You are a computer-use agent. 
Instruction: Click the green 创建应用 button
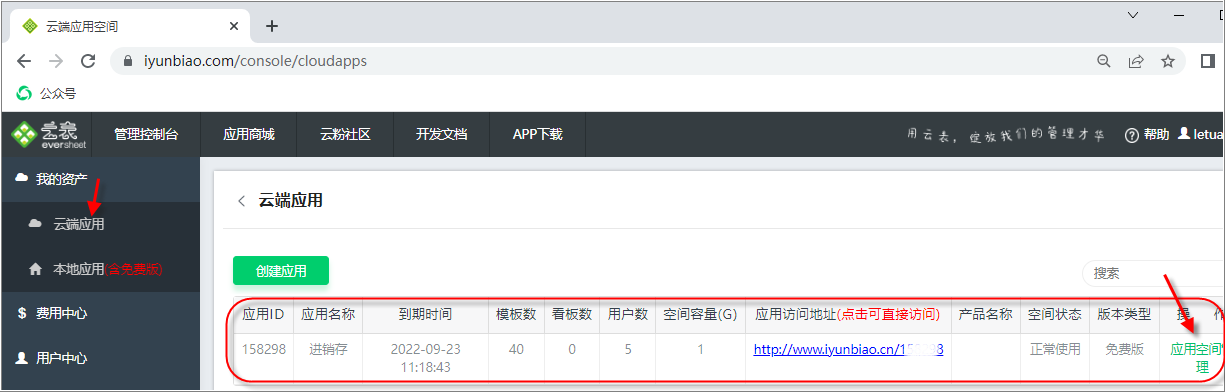point(281,271)
